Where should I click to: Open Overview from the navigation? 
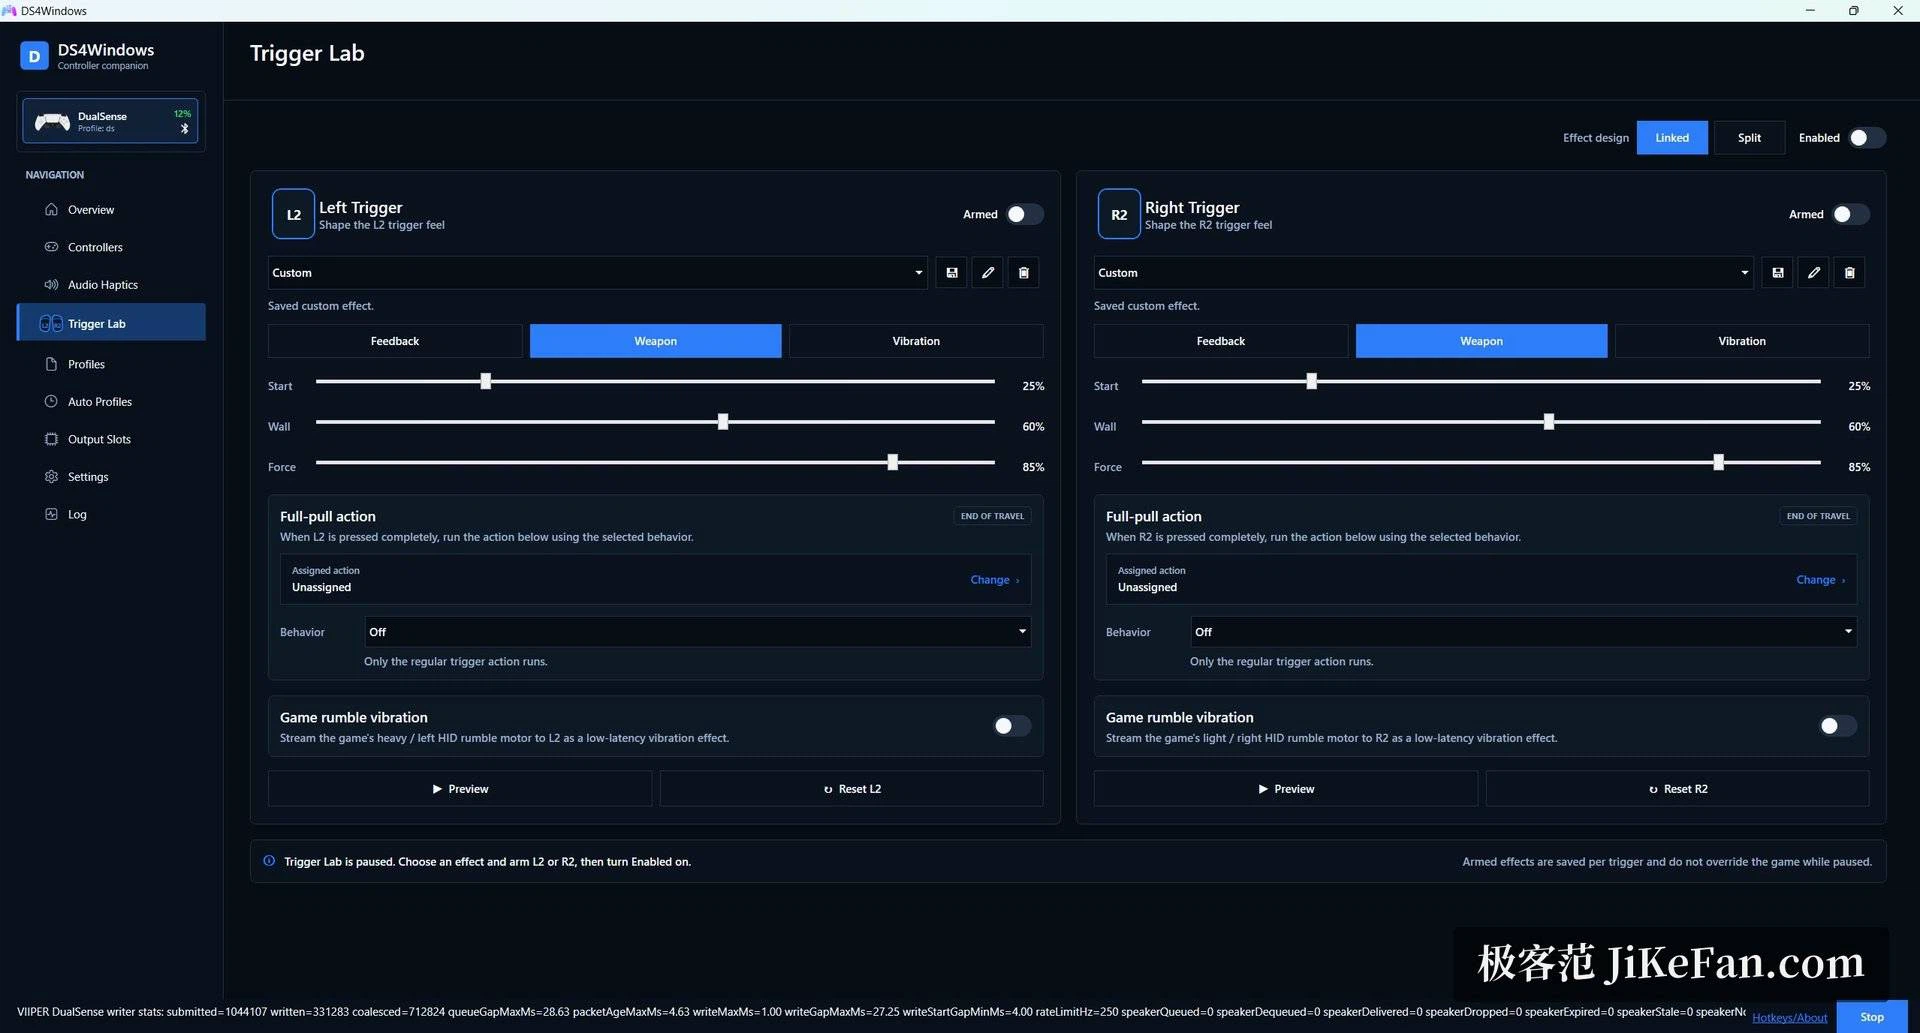111,210
